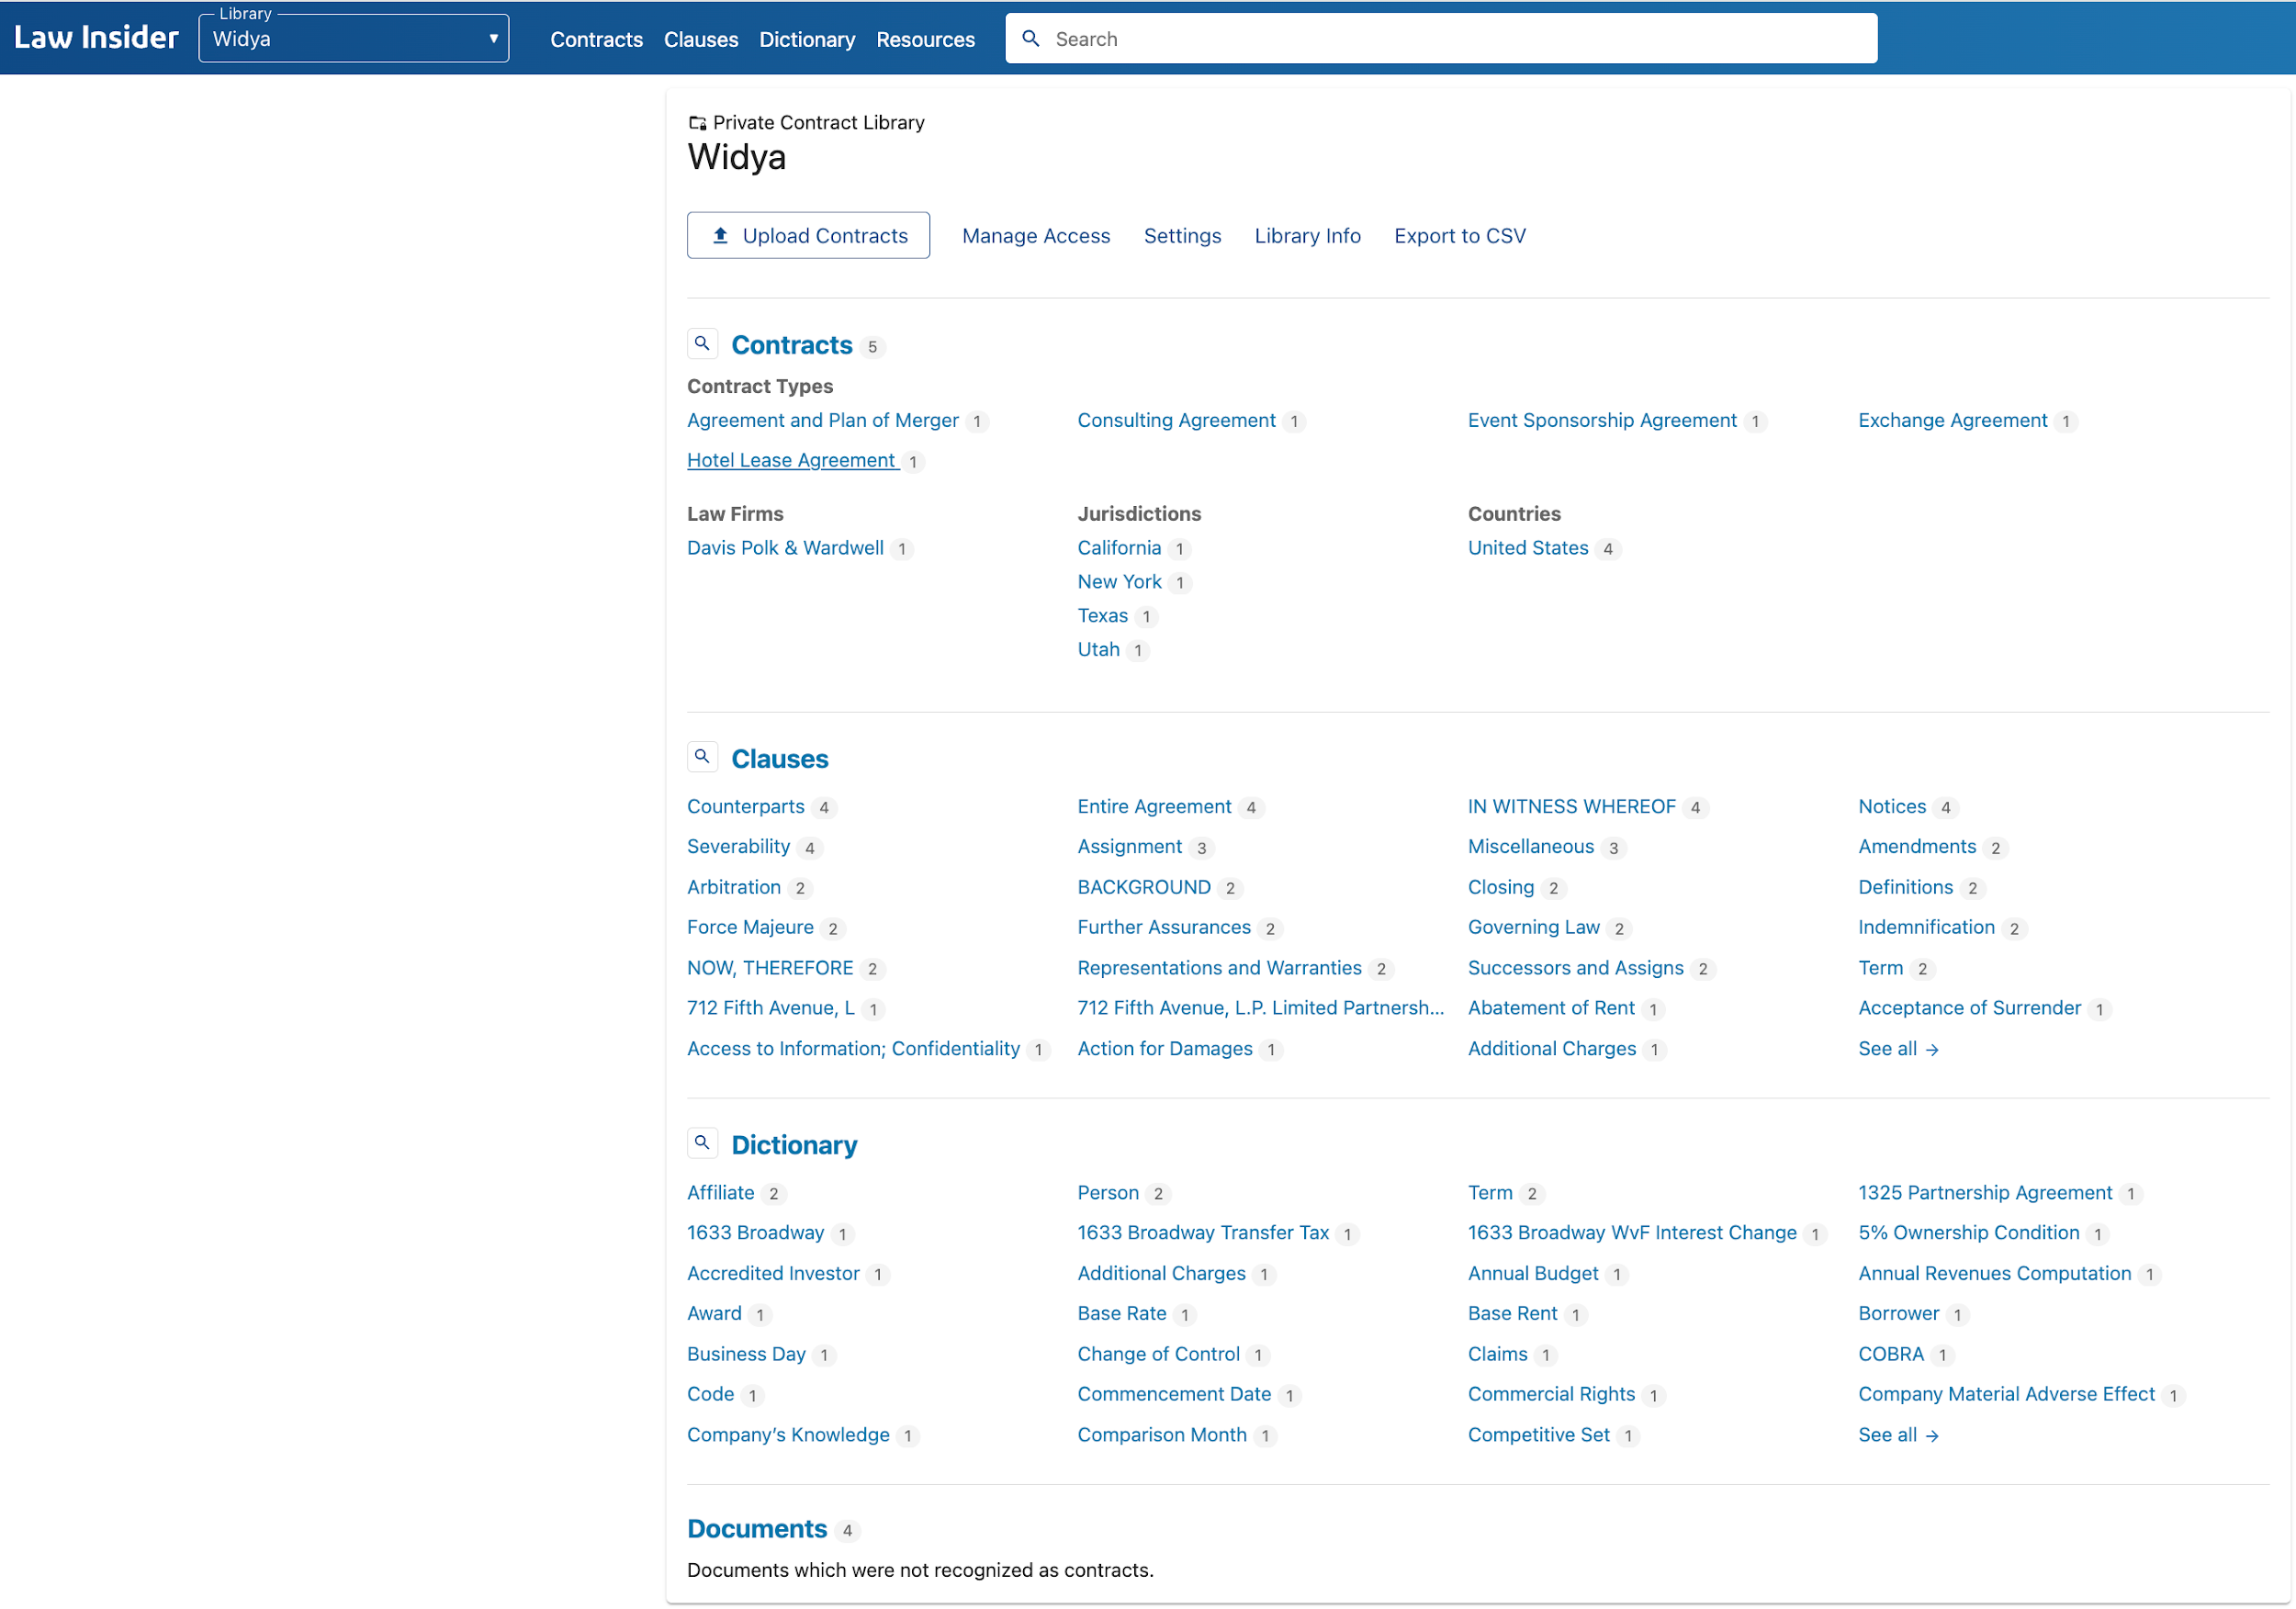Open Company Material Adverse Effect definition
The image size is (2296, 1609).
pyautogui.click(x=2006, y=1394)
